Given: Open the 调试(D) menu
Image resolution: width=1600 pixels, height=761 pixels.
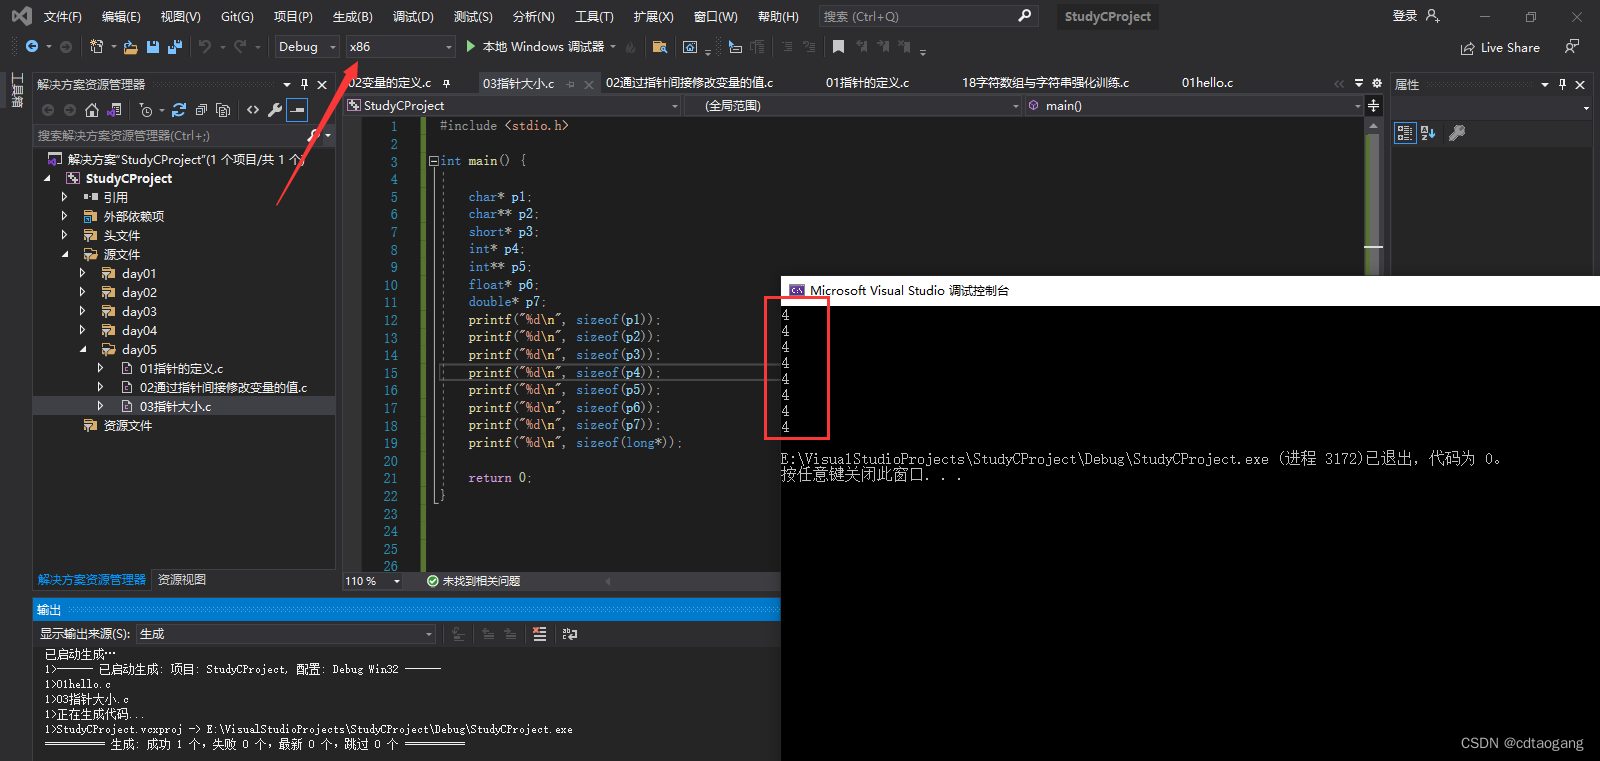Looking at the screenshot, I should [413, 17].
